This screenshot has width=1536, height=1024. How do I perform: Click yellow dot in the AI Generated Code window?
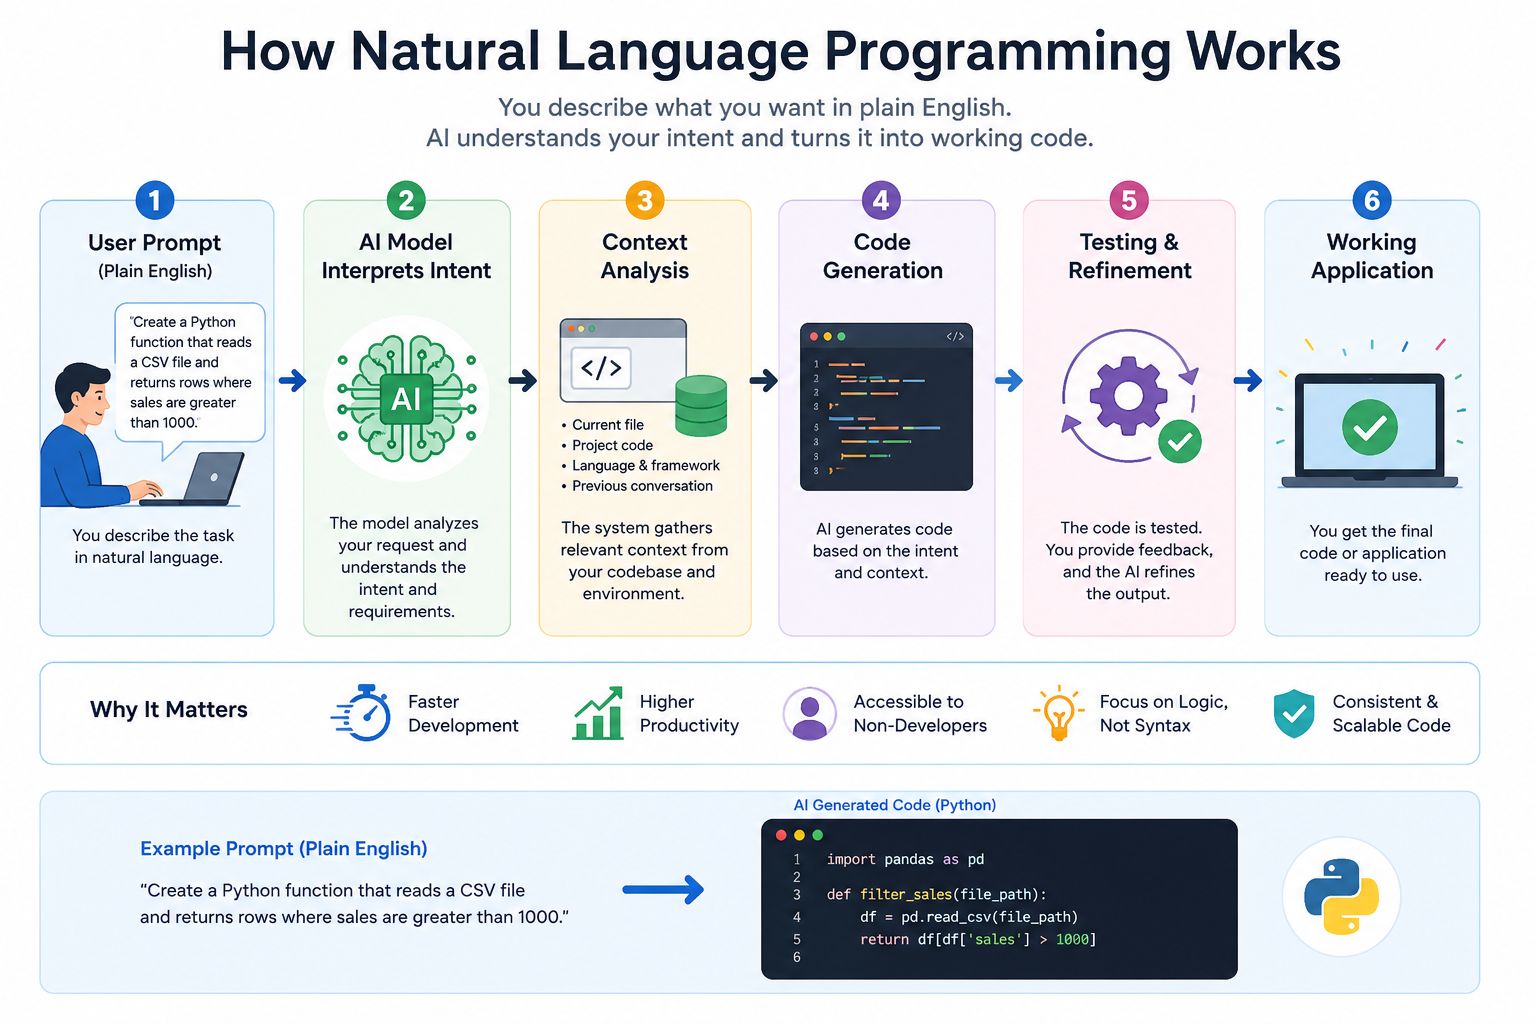click(x=799, y=835)
